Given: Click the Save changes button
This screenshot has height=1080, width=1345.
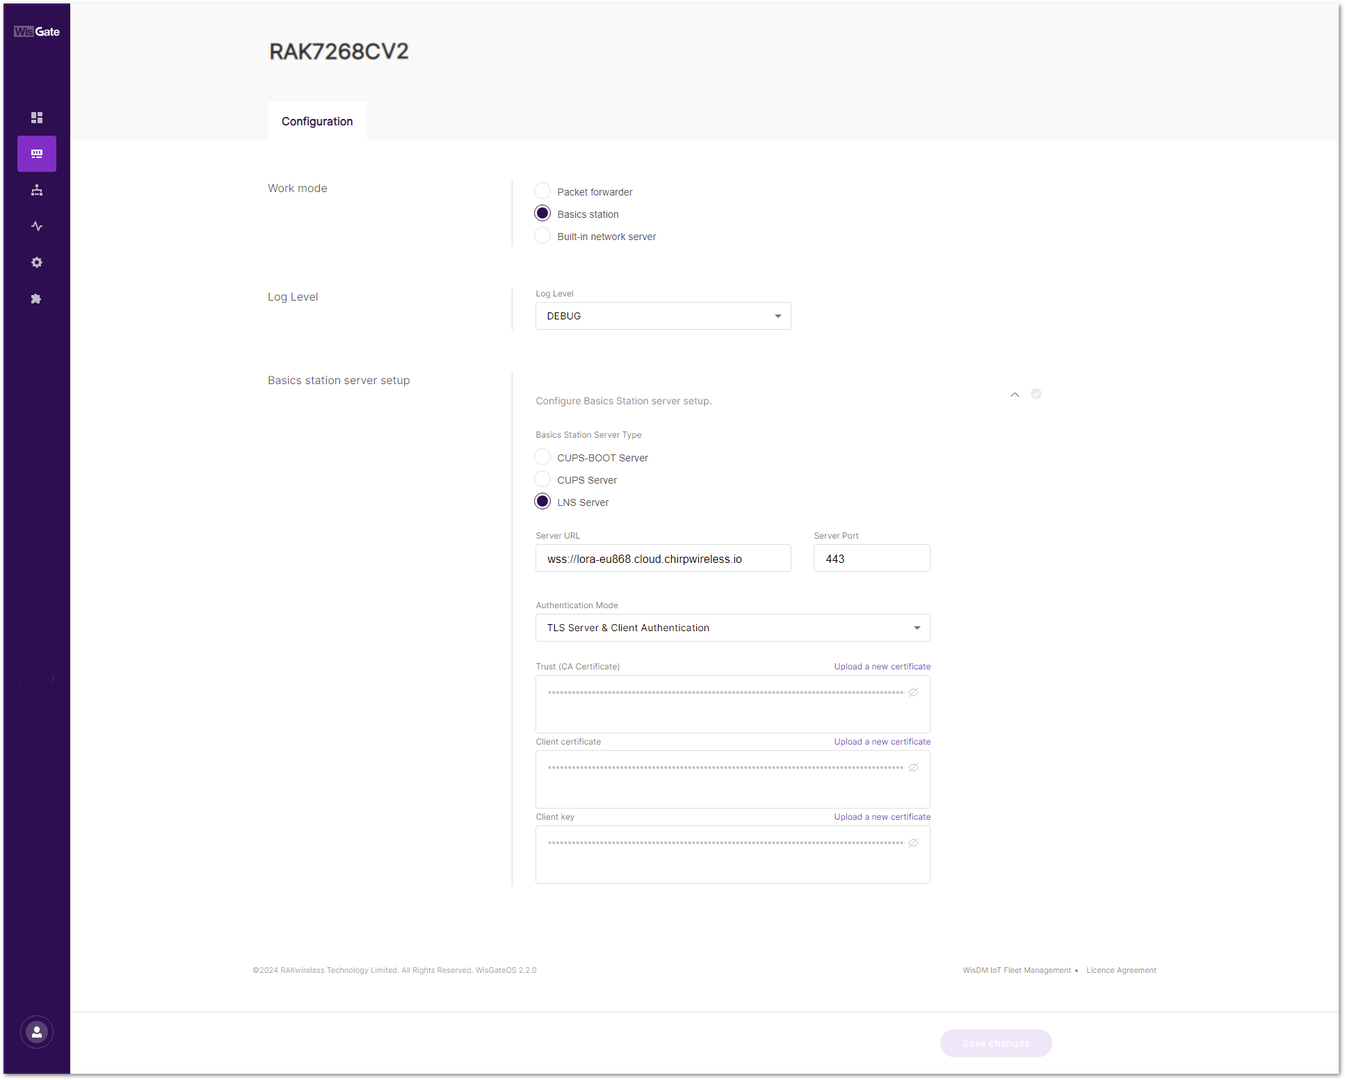Looking at the screenshot, I should tap(996, 1043).
